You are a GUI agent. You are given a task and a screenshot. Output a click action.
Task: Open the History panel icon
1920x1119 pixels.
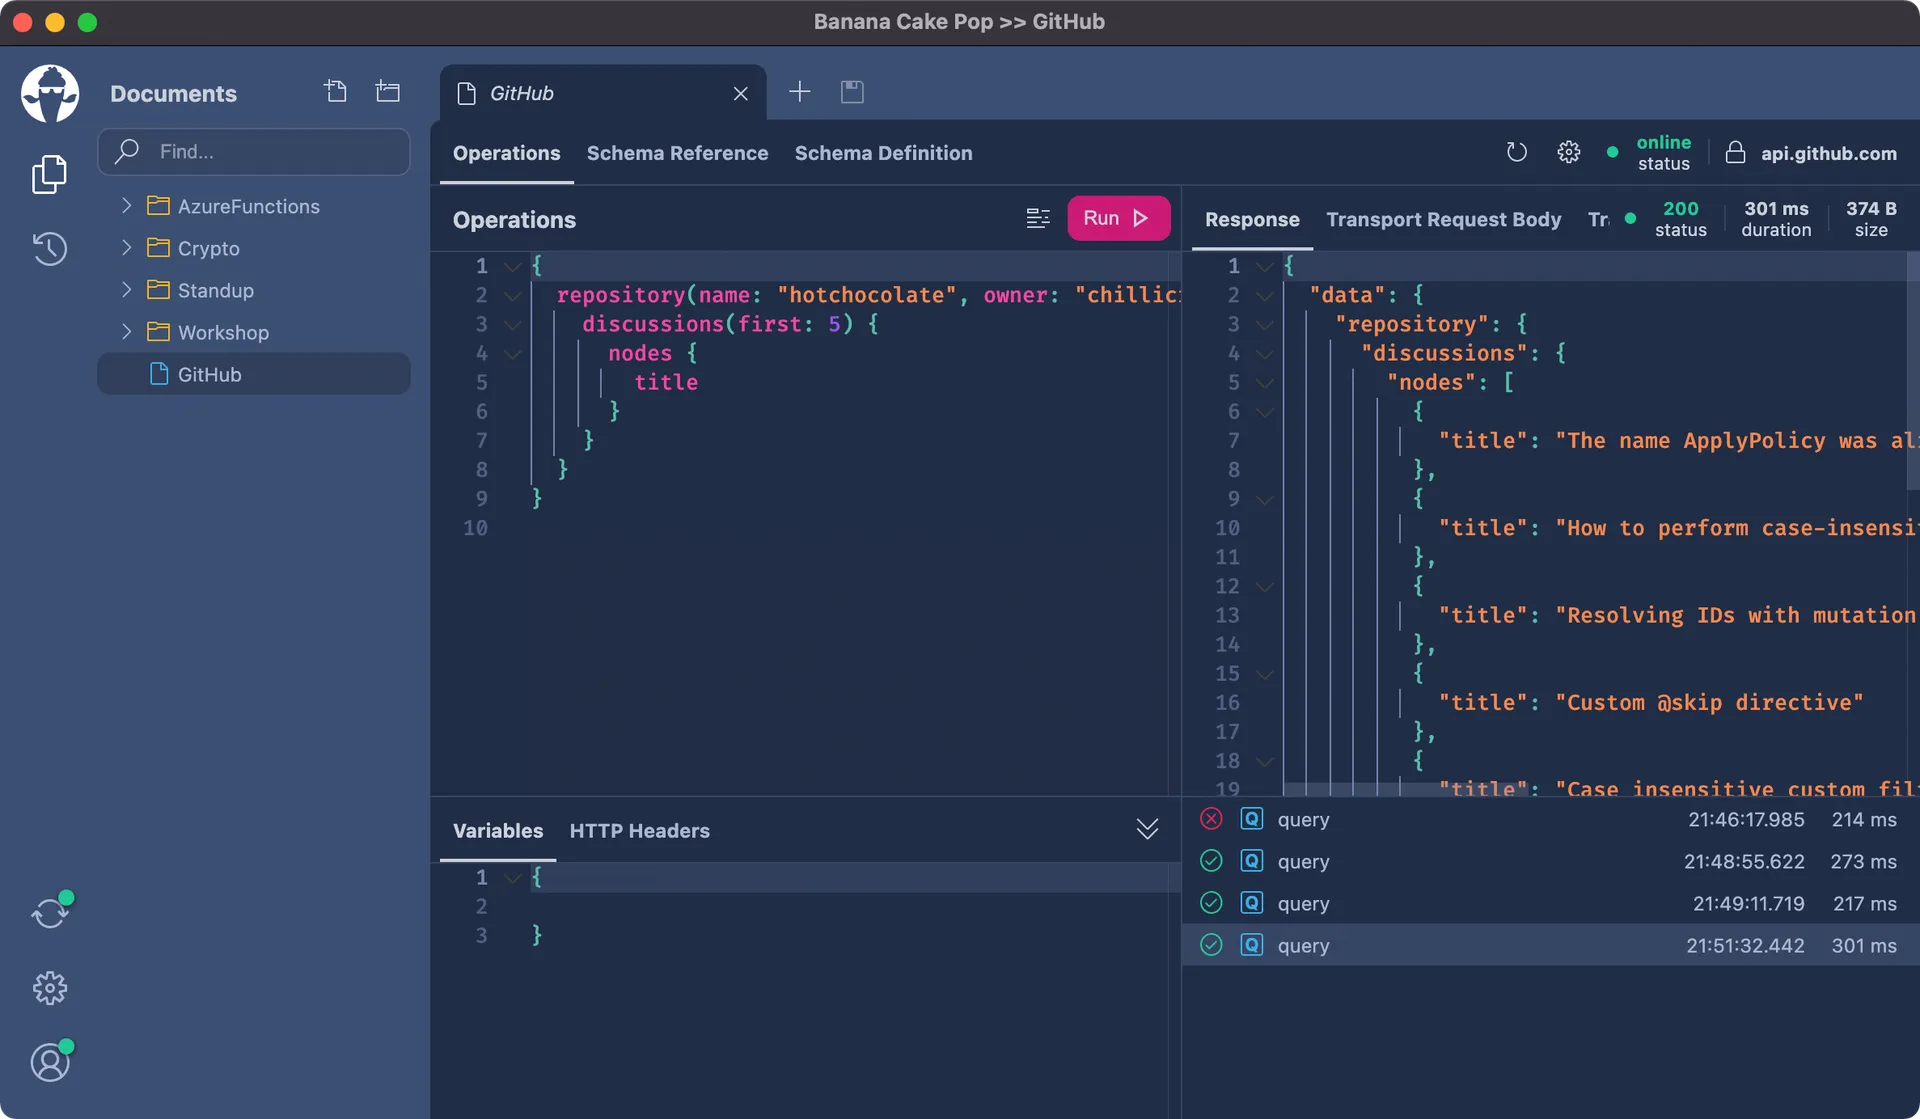[x=49, y=248]
